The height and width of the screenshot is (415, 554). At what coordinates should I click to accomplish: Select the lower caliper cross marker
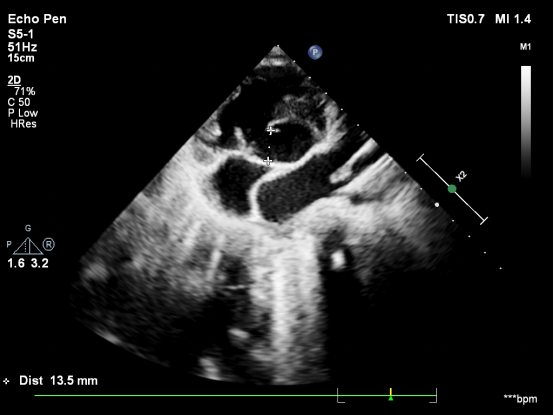pos(268,161)
